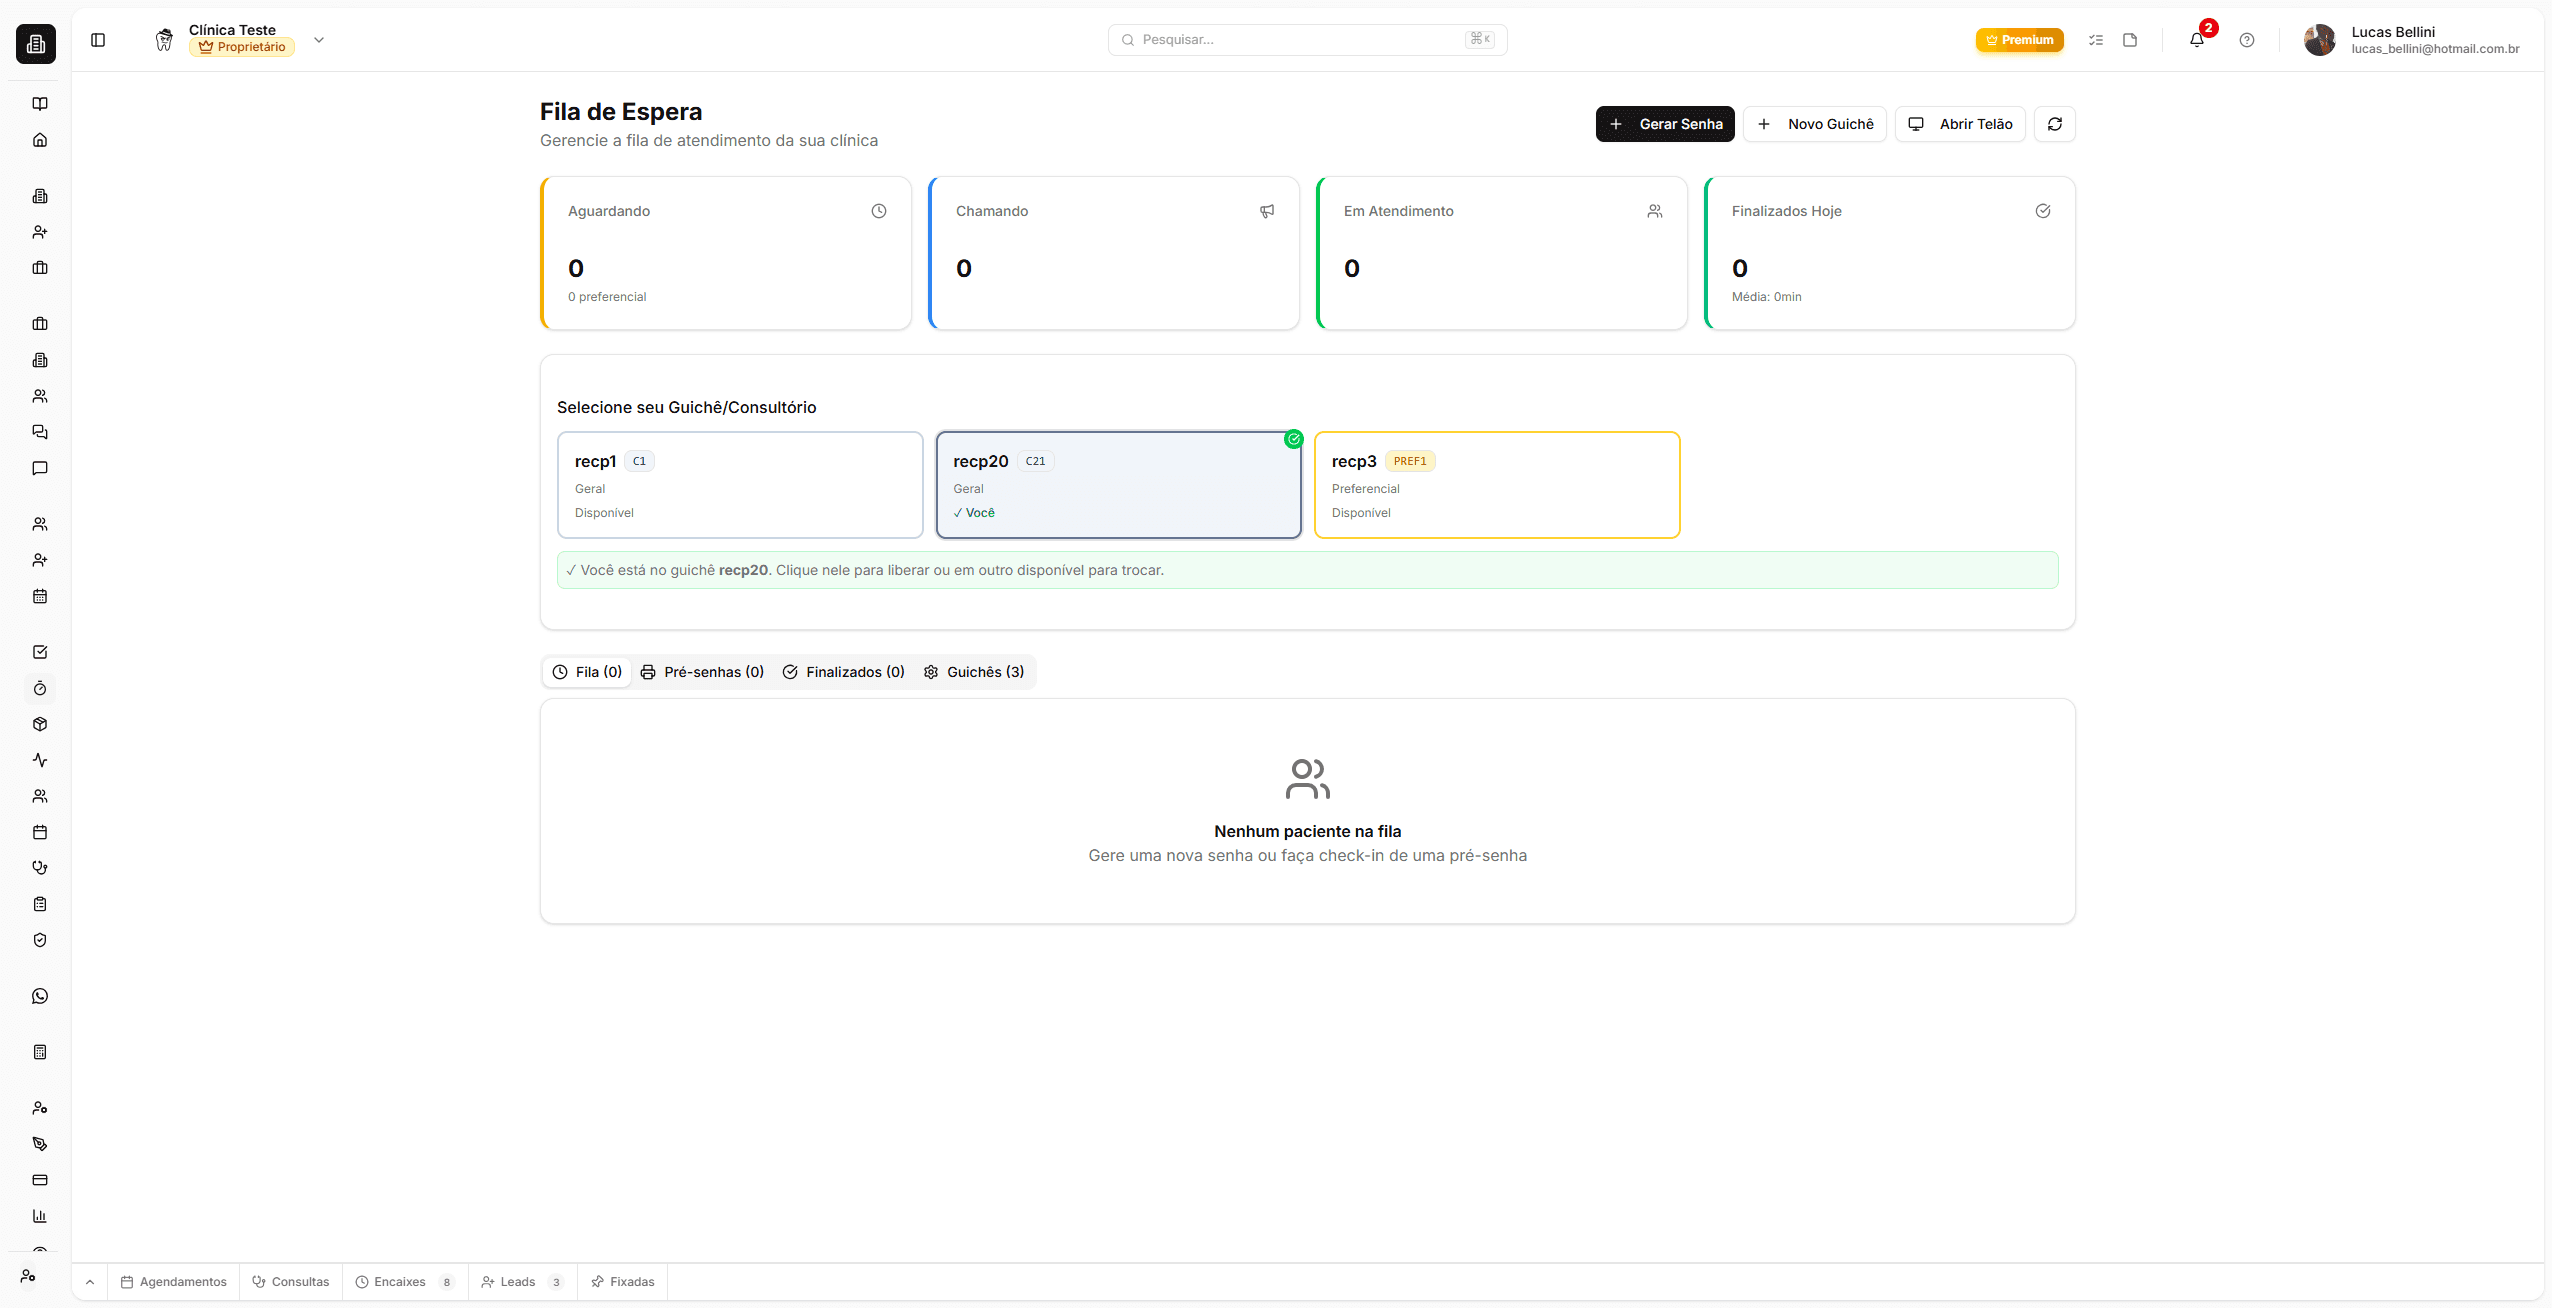Image resolution: width=2552 pixels, height=1308 pixels.
Task: Click the Abrir Telão button
Action: (x=1959, y=123)
